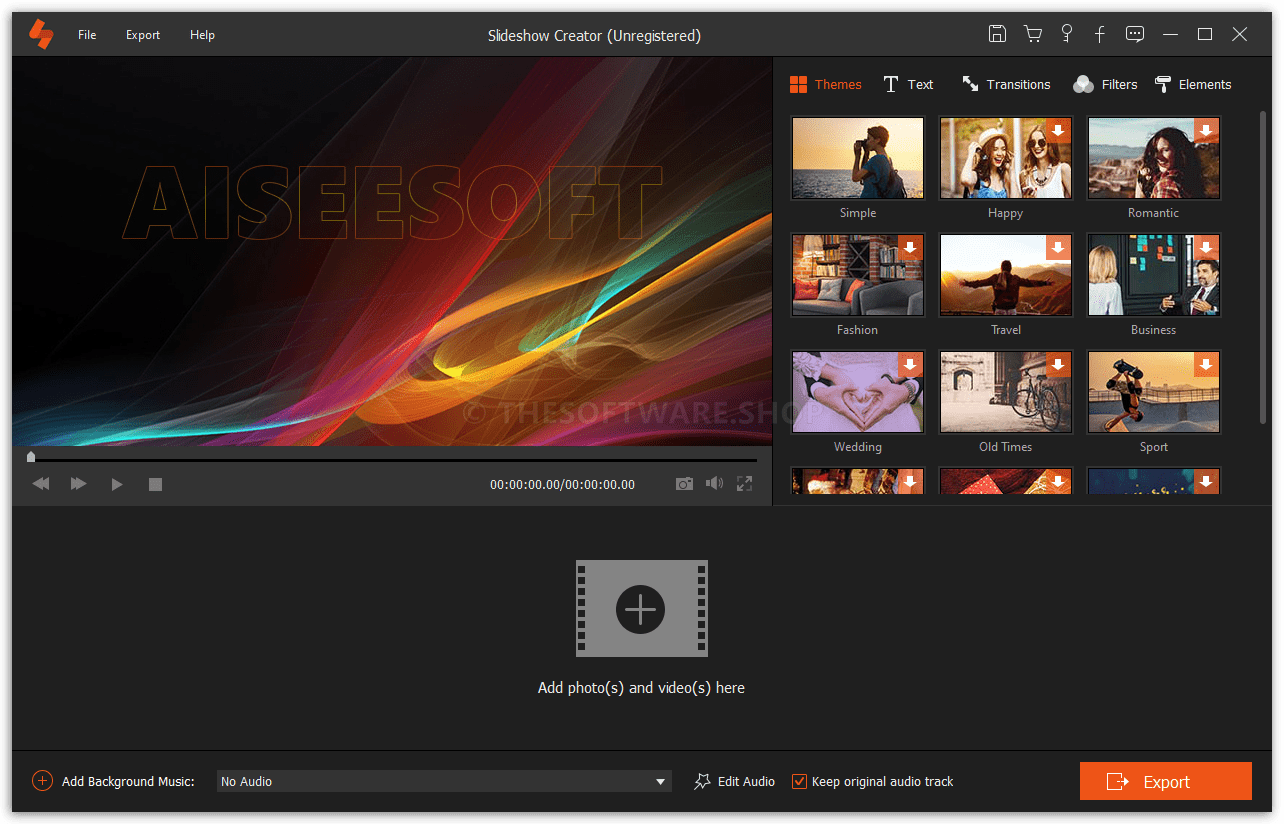Click the Add Background Music plus icon

41,781
